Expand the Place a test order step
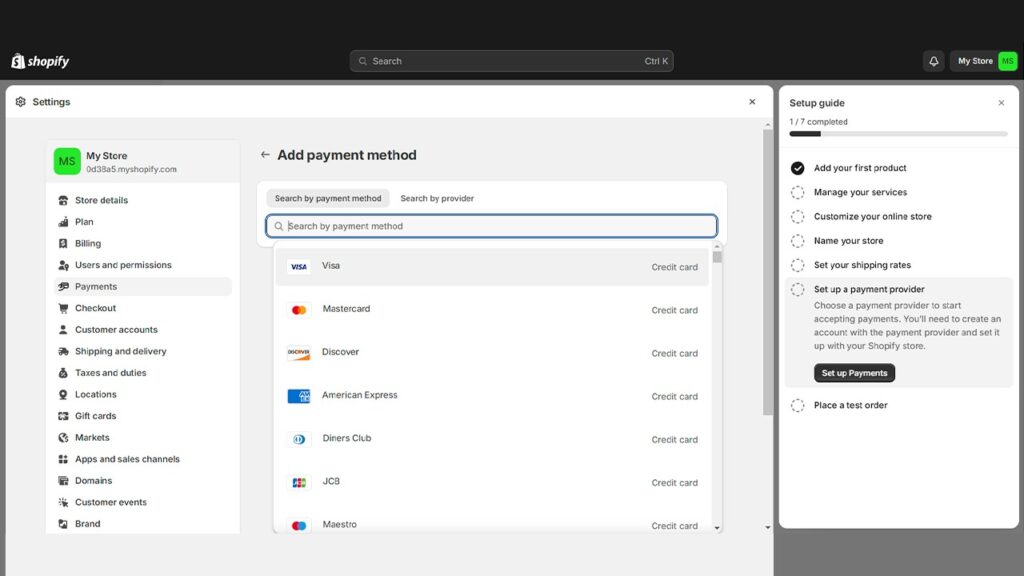The width and height of the screenshot is (1024, 576). [850, 405]
